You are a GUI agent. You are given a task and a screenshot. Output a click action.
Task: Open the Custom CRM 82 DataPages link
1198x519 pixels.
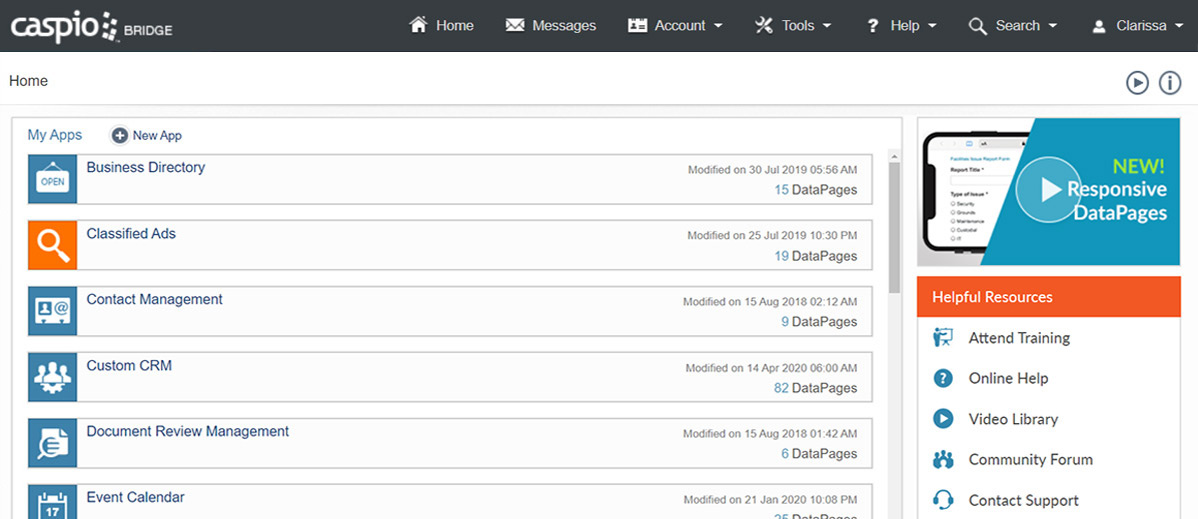pyautogui.click(x=815, y=388)
